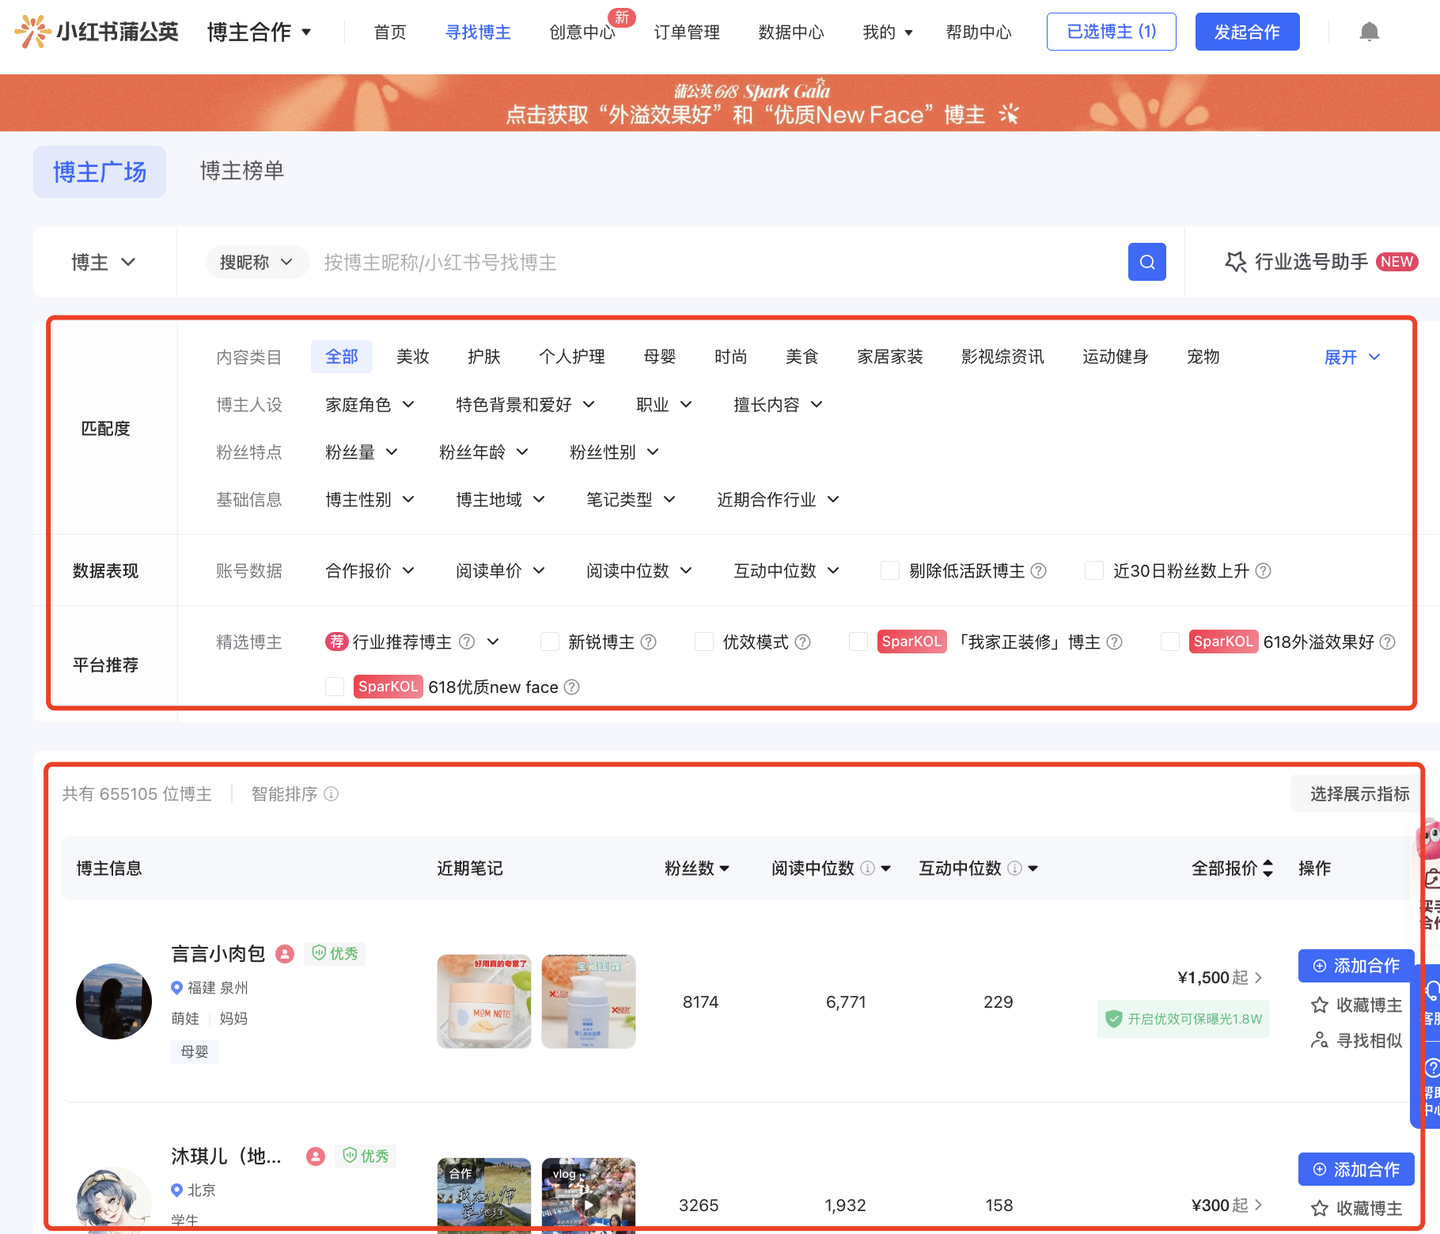
Task: Open the 粉丝量 dropdown
Action: coord(362,451)
